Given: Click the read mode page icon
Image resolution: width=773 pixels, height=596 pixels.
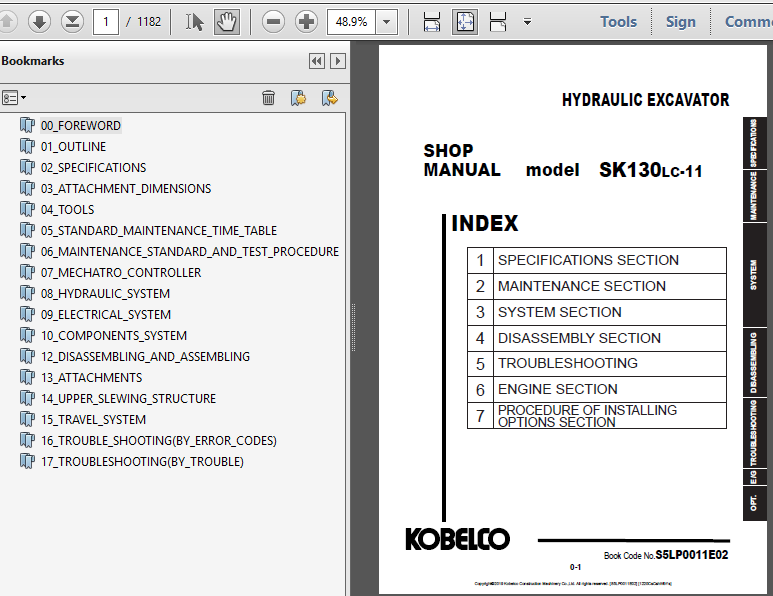Looking at the screenshot, I should tap(497, 22).
